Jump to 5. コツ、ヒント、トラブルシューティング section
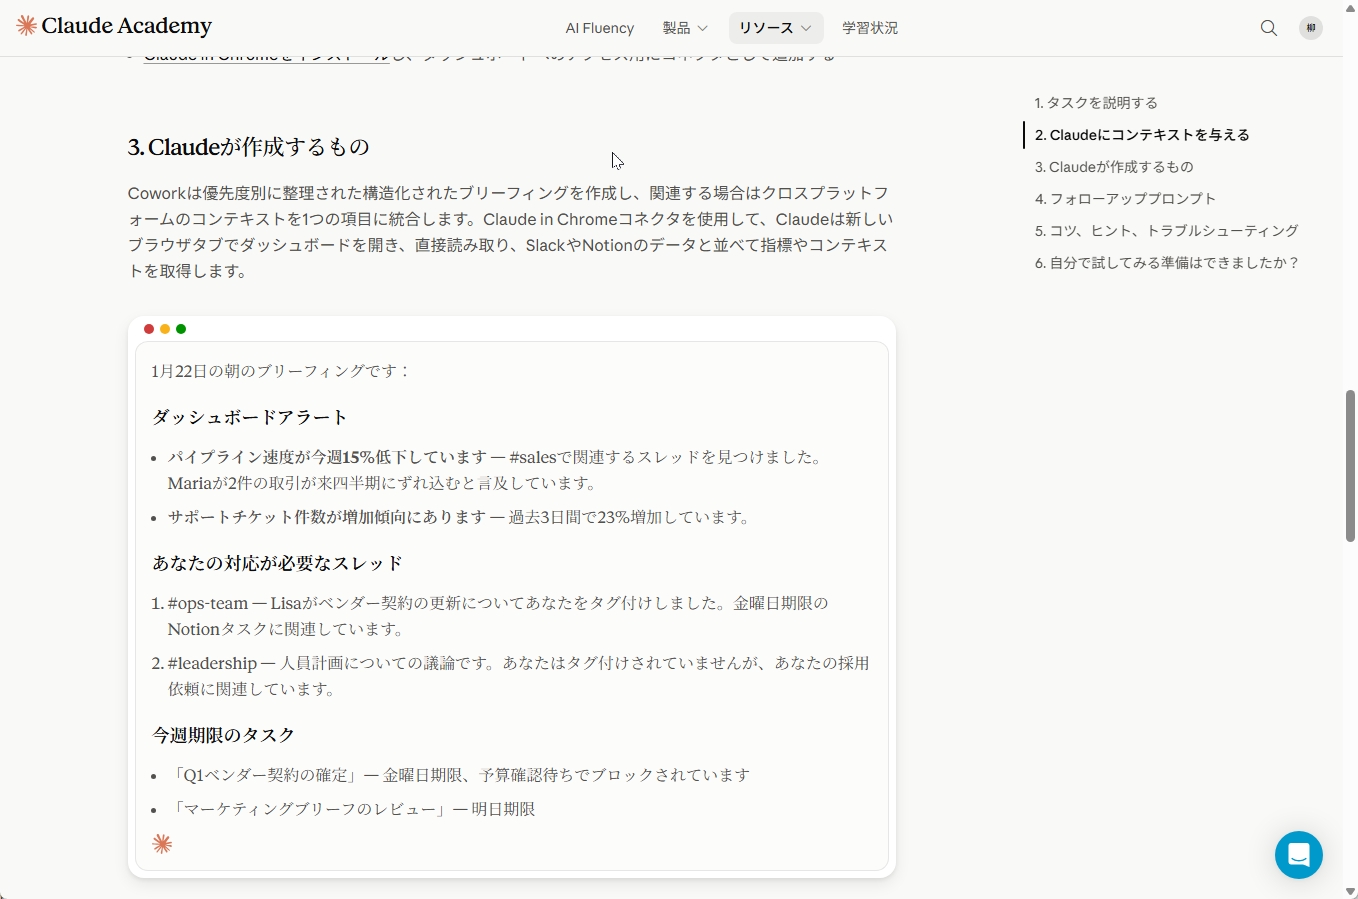 [x=1166, y=231]
